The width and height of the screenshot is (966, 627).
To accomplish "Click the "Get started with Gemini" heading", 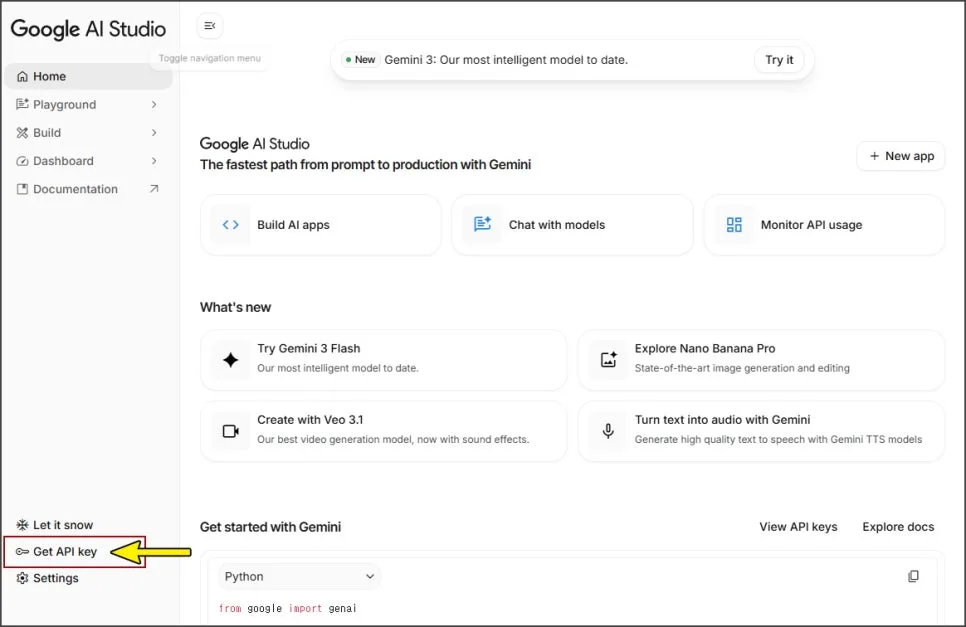I will [x=270, y=527].
